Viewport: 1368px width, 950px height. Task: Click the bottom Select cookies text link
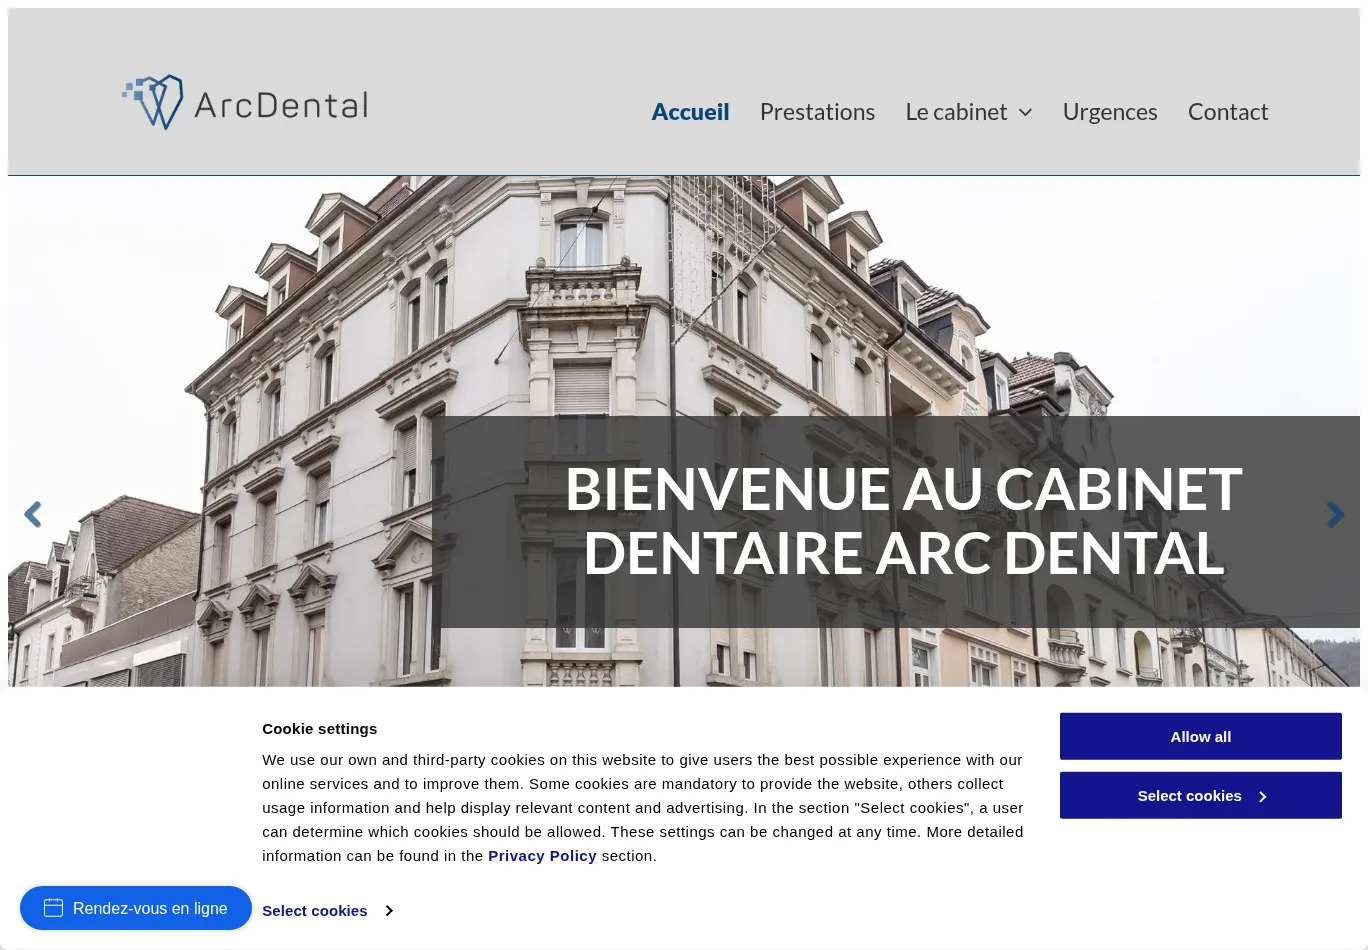point(314,911)
